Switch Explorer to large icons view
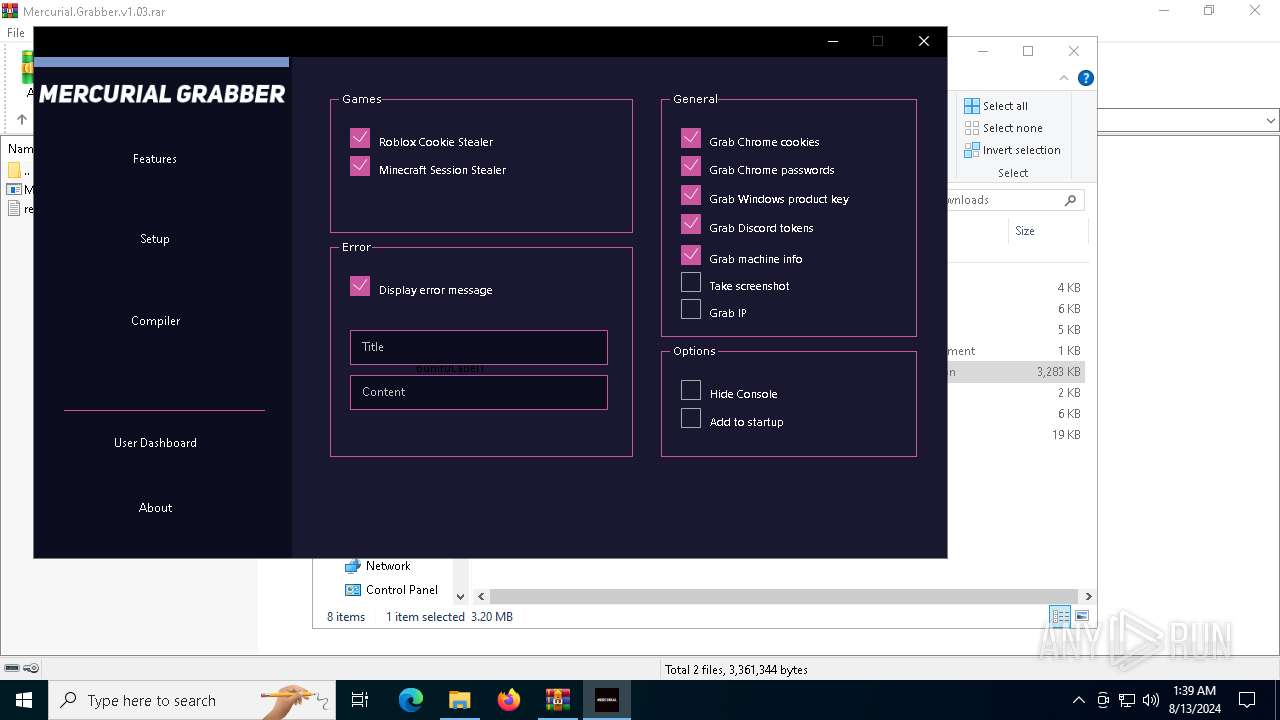Viewport: 1280px width, 720px height. pos(1081,616)
